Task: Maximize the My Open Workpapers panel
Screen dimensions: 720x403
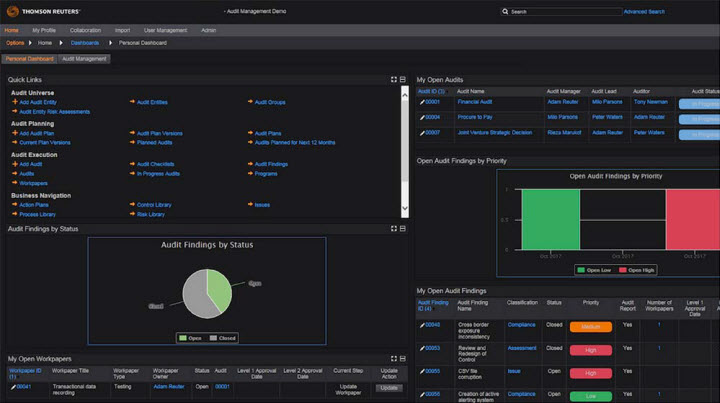Action: coord(394,358)
